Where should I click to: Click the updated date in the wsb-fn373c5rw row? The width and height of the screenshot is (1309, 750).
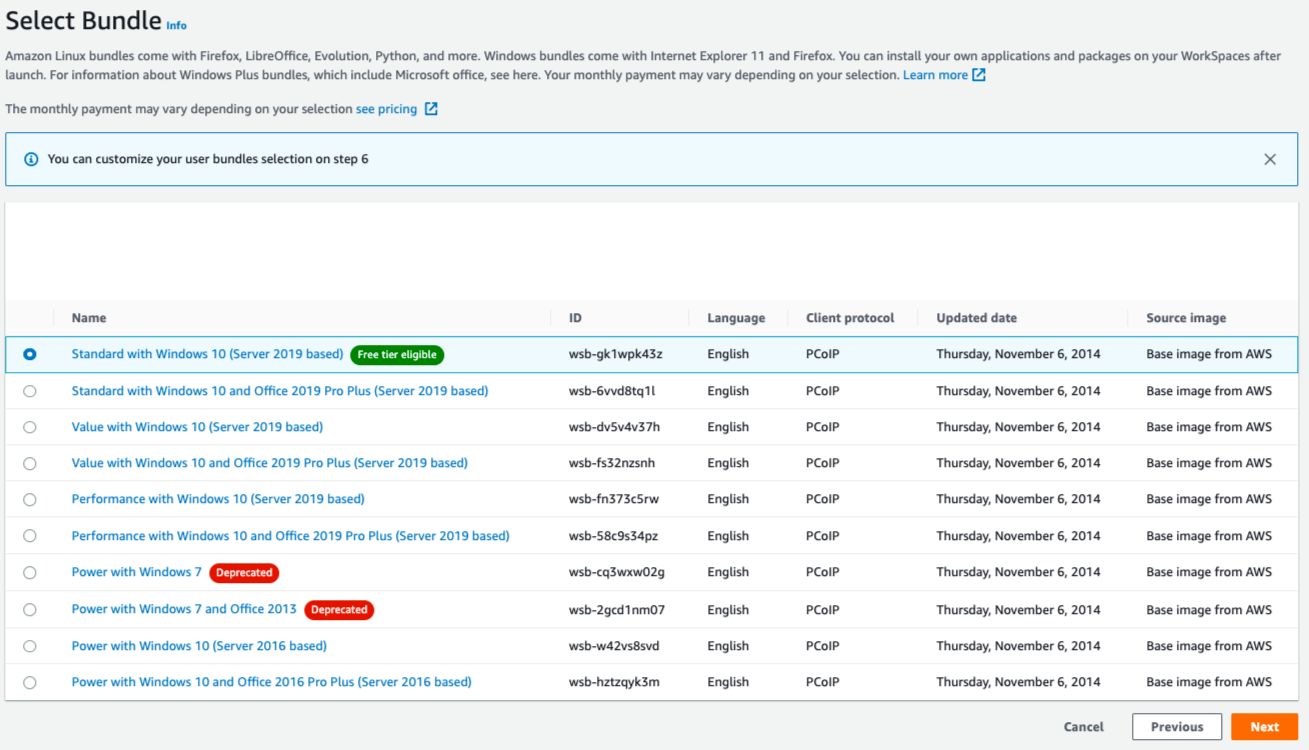pyautogui.click(x=1018, y=499)
